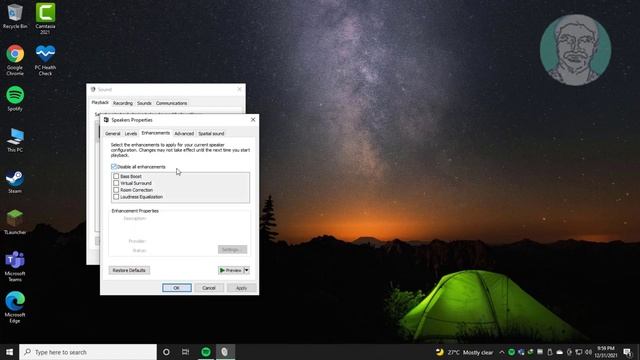Switch to Spotify in taskbar
640x360 pixels.
point(206,352)
